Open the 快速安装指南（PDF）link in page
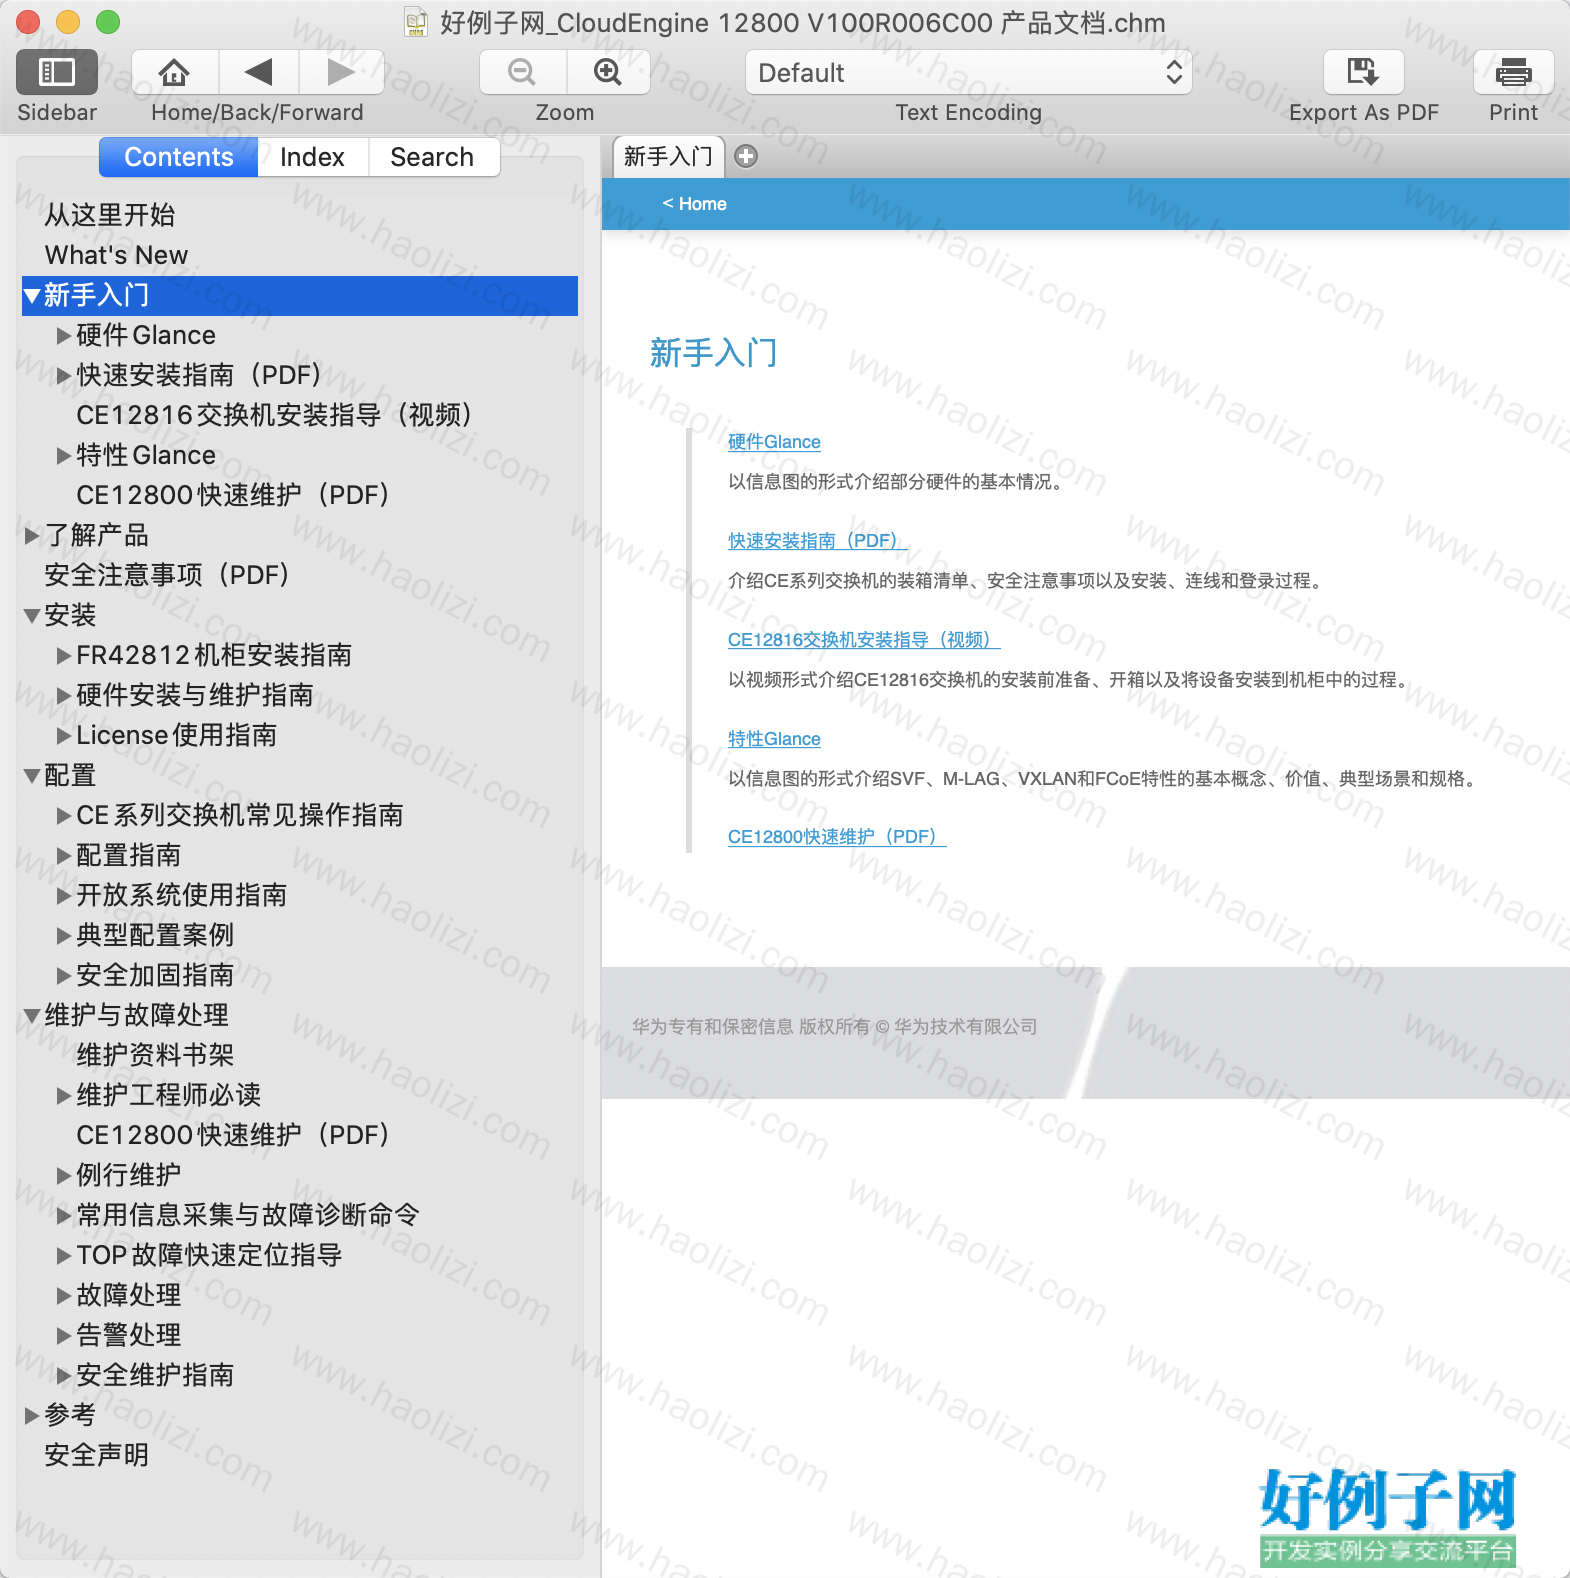The width and height of the screenshot is (1570, 1578). point(817,541)
